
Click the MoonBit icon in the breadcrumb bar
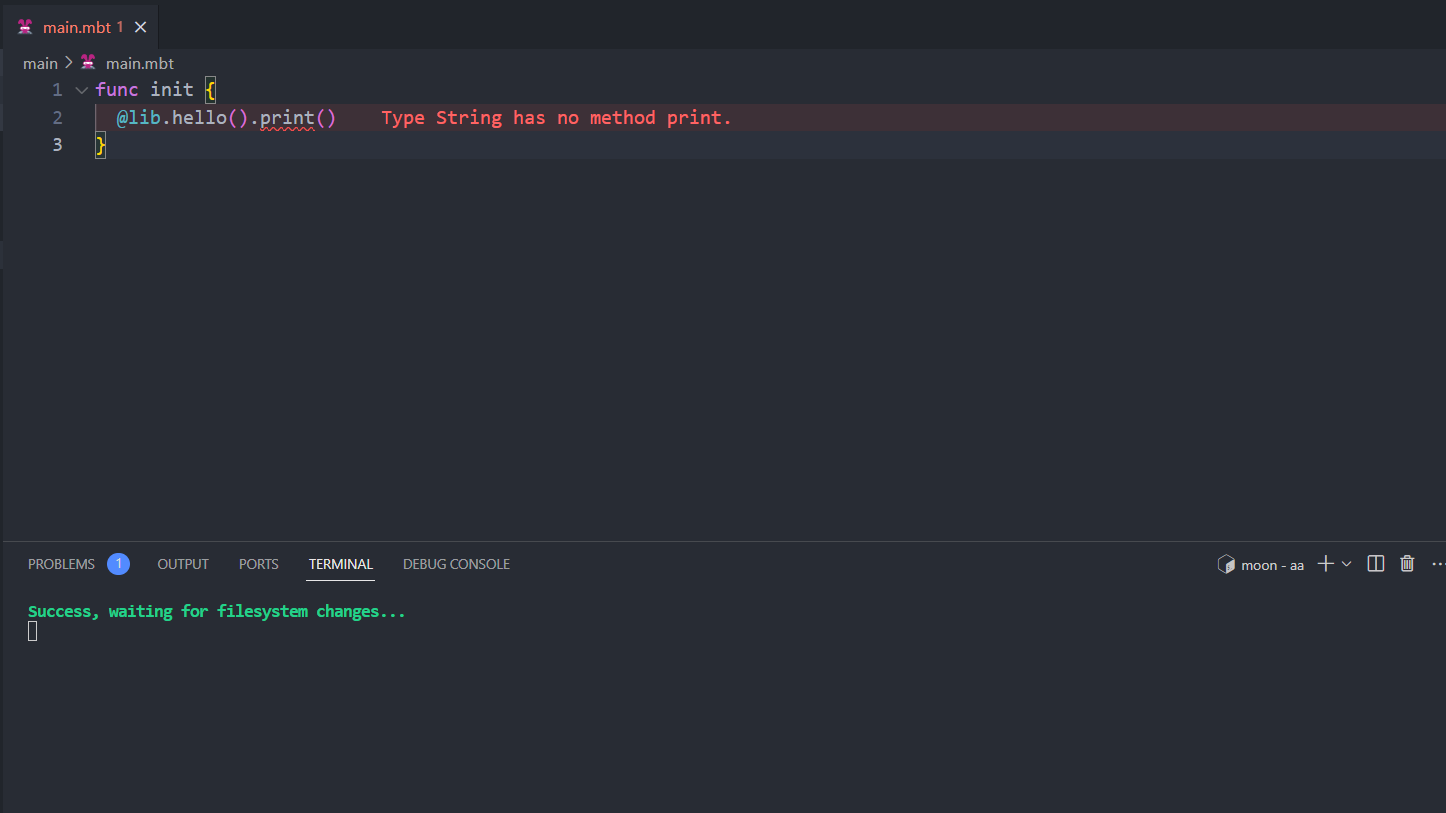pyautogui.click(x=88, y=63)
